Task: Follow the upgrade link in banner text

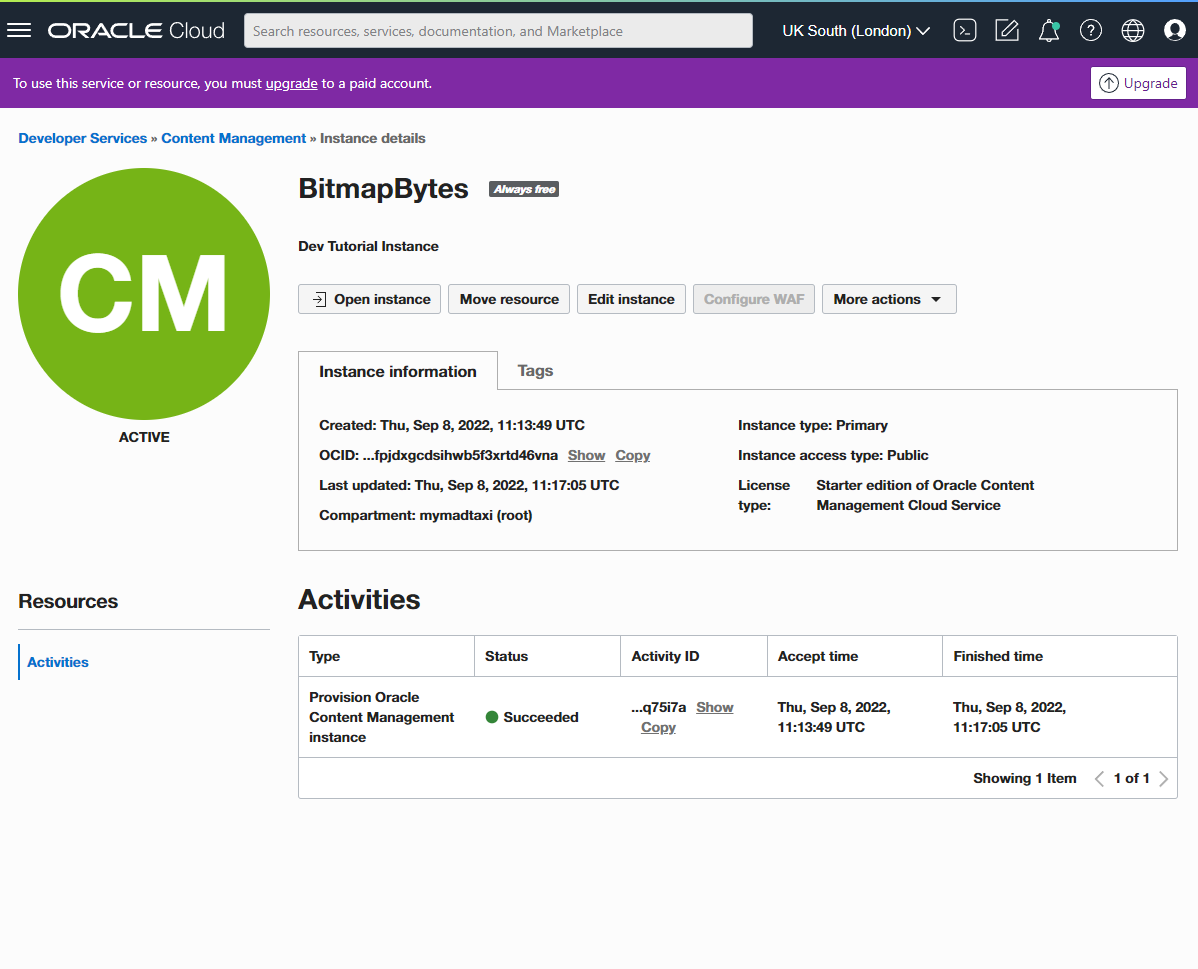Action: pos(291,83)
